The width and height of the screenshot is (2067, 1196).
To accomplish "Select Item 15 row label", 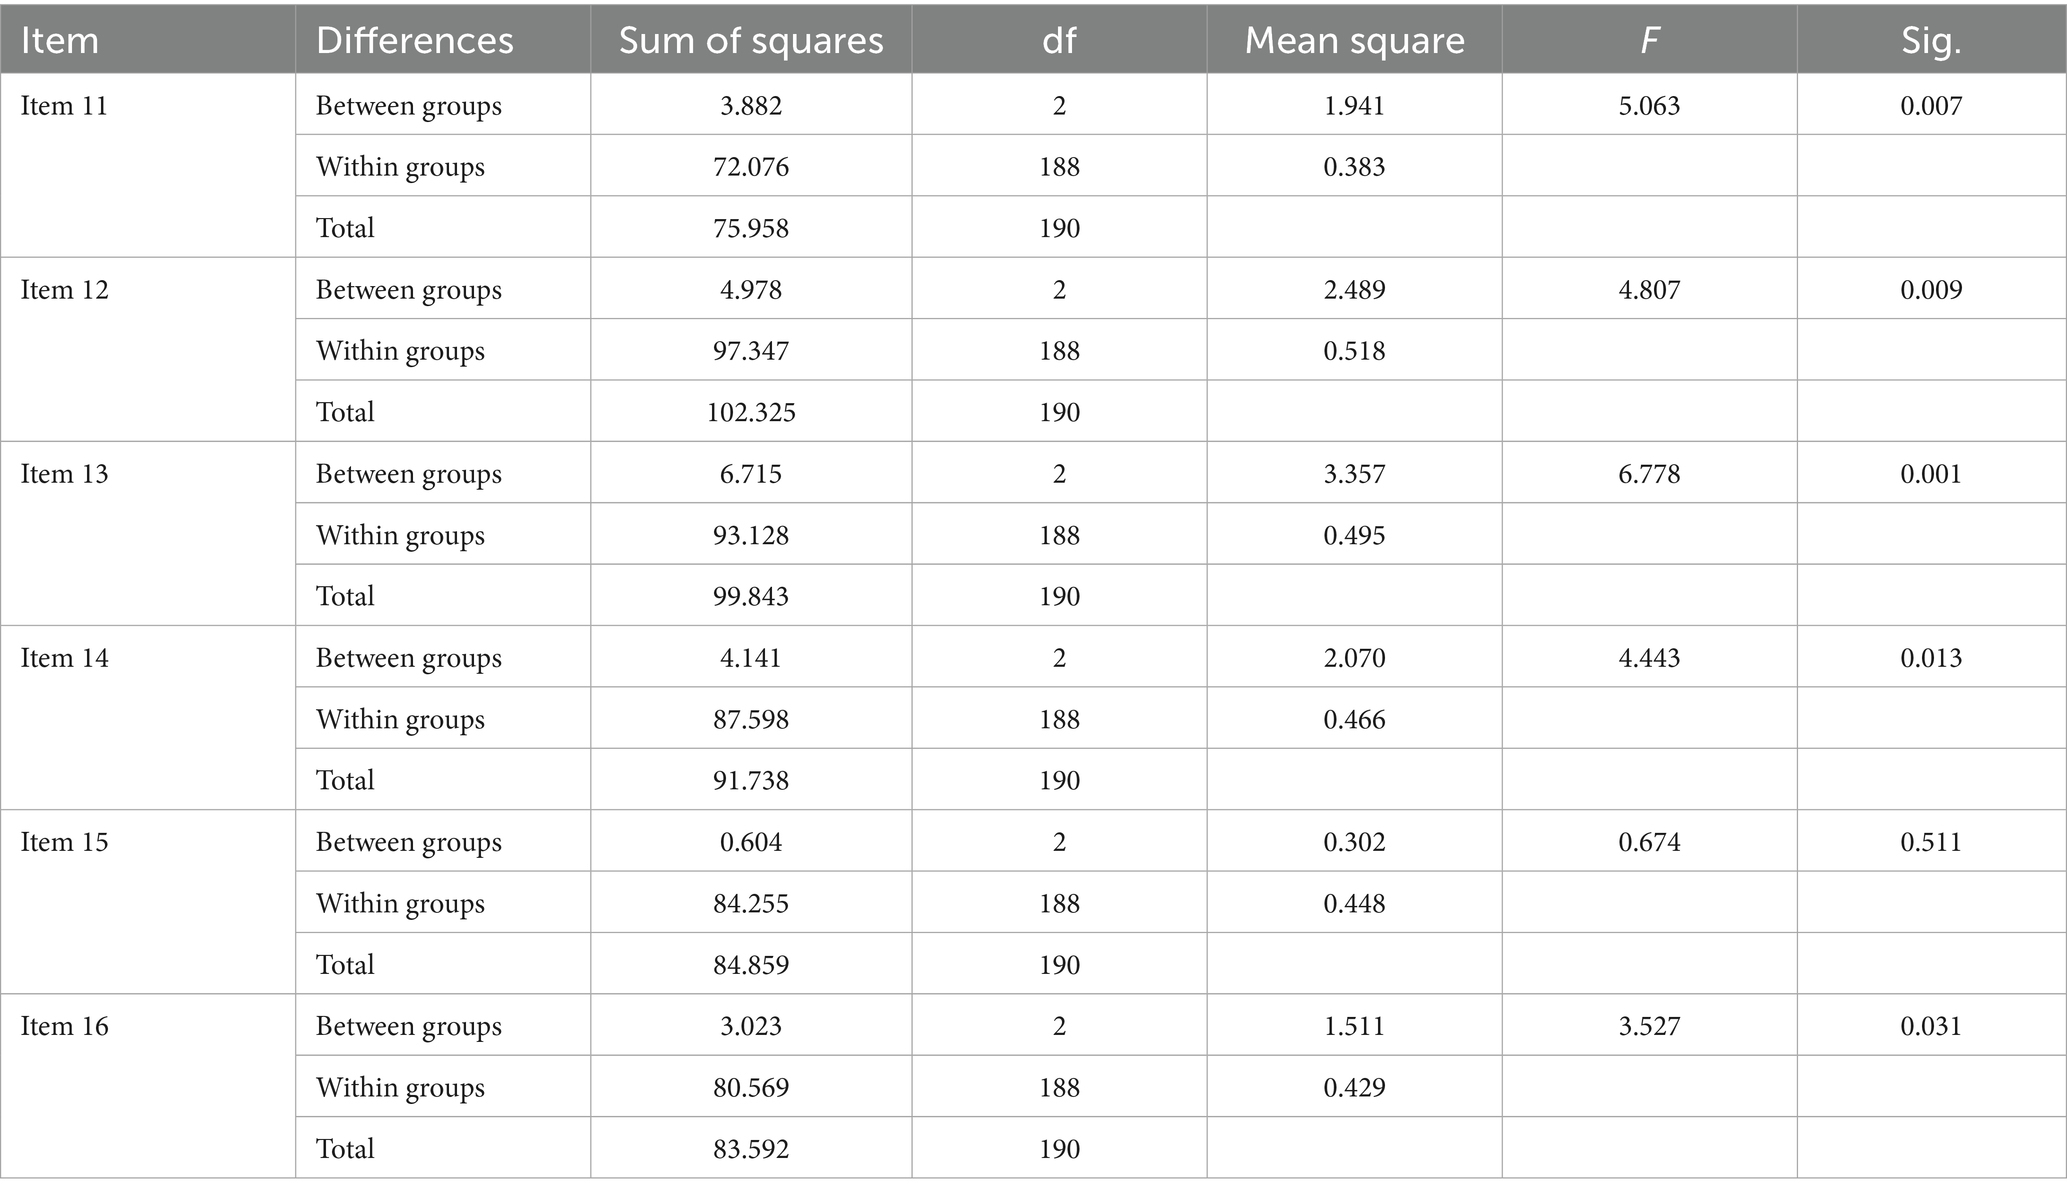I will tap(64, 841).
